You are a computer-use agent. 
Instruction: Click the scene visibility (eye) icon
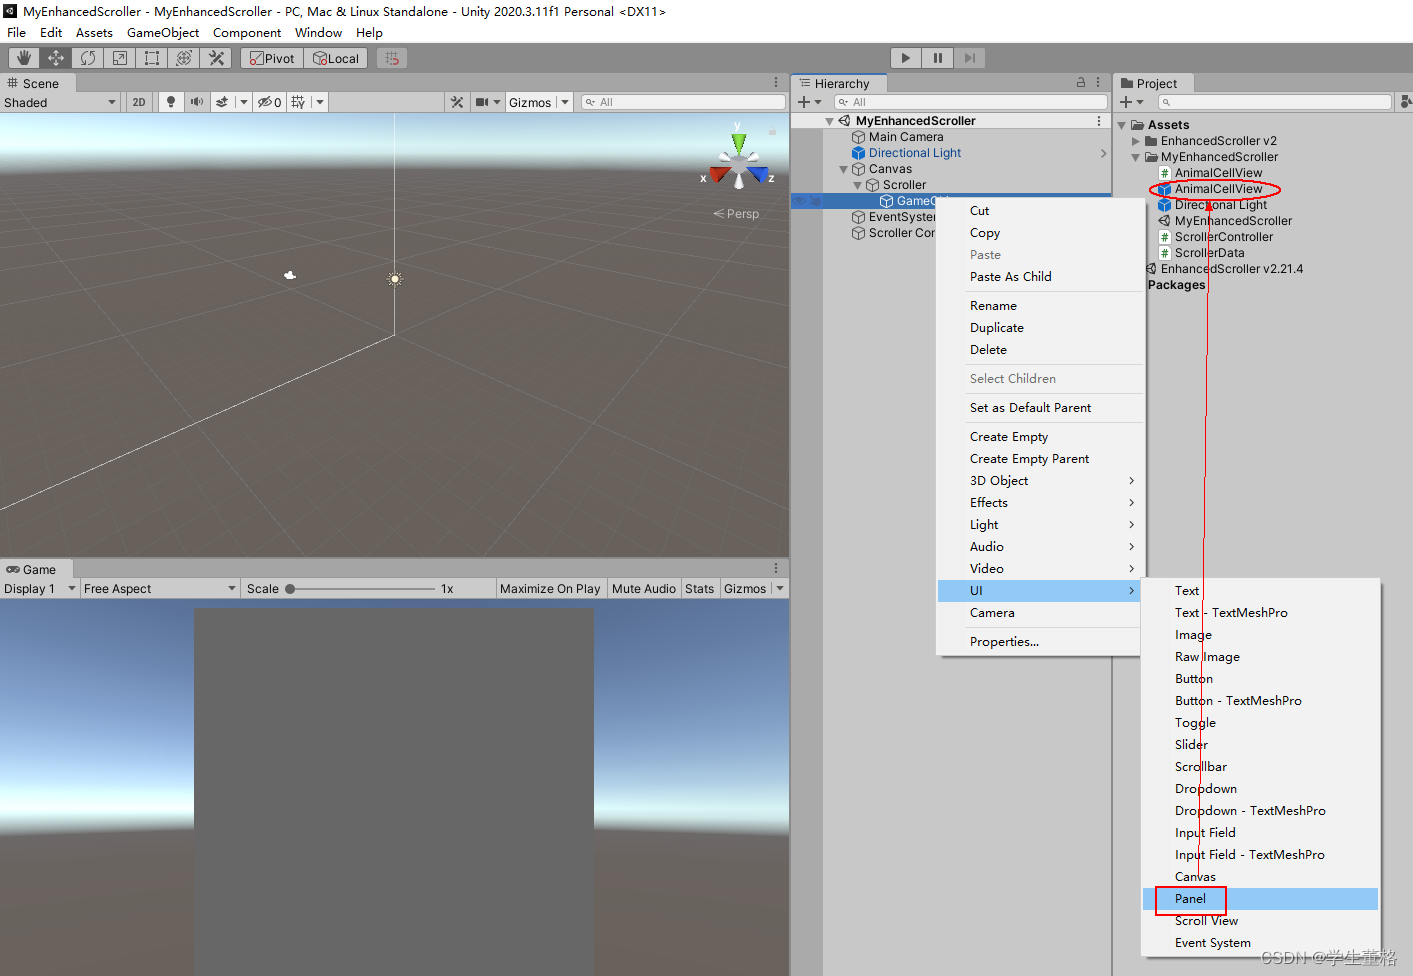point(266,101)
